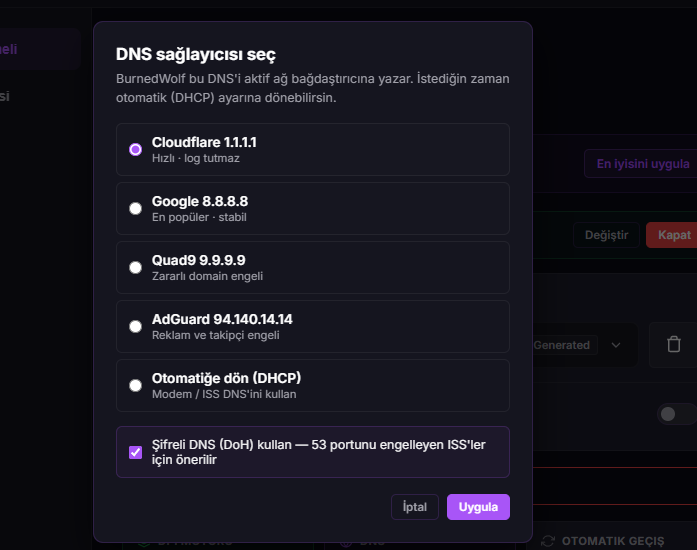Click the trash delete icon
This screenshot has height=550, width=697.
click(673, 345)
